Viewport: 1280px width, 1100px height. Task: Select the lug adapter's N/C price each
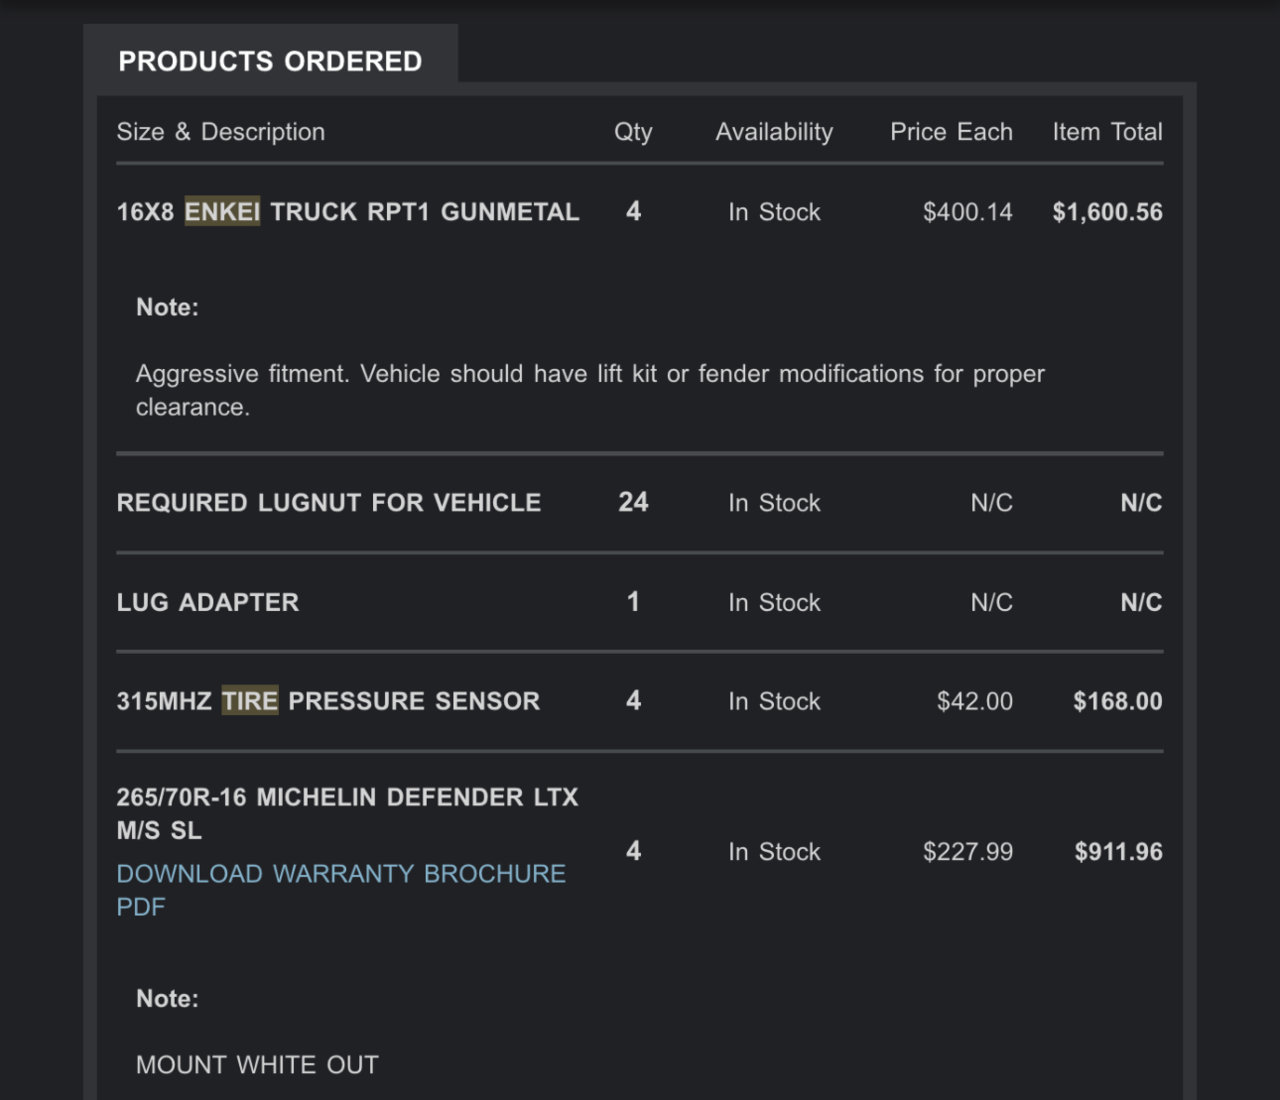[991, 602]
